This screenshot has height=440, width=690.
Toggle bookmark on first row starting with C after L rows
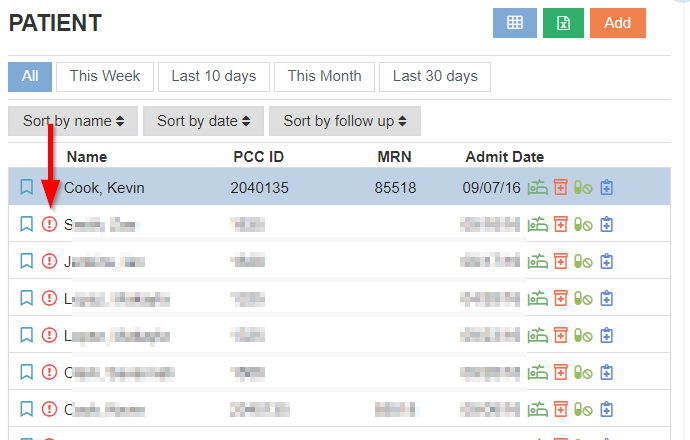click(x=26, y=372)
